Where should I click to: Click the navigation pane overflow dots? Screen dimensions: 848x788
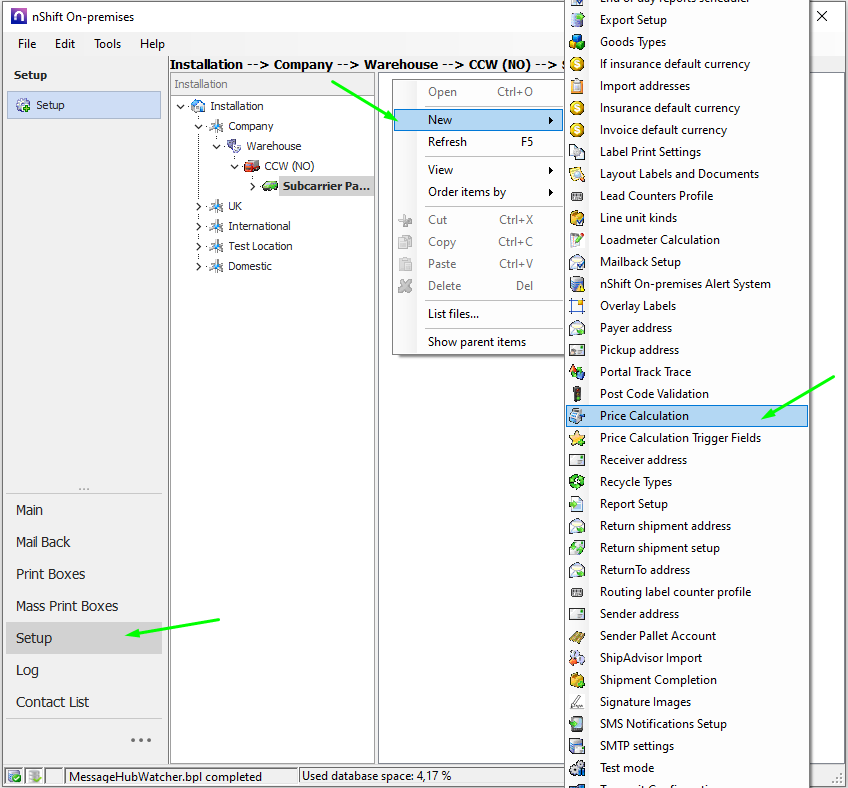click(141, 740)
